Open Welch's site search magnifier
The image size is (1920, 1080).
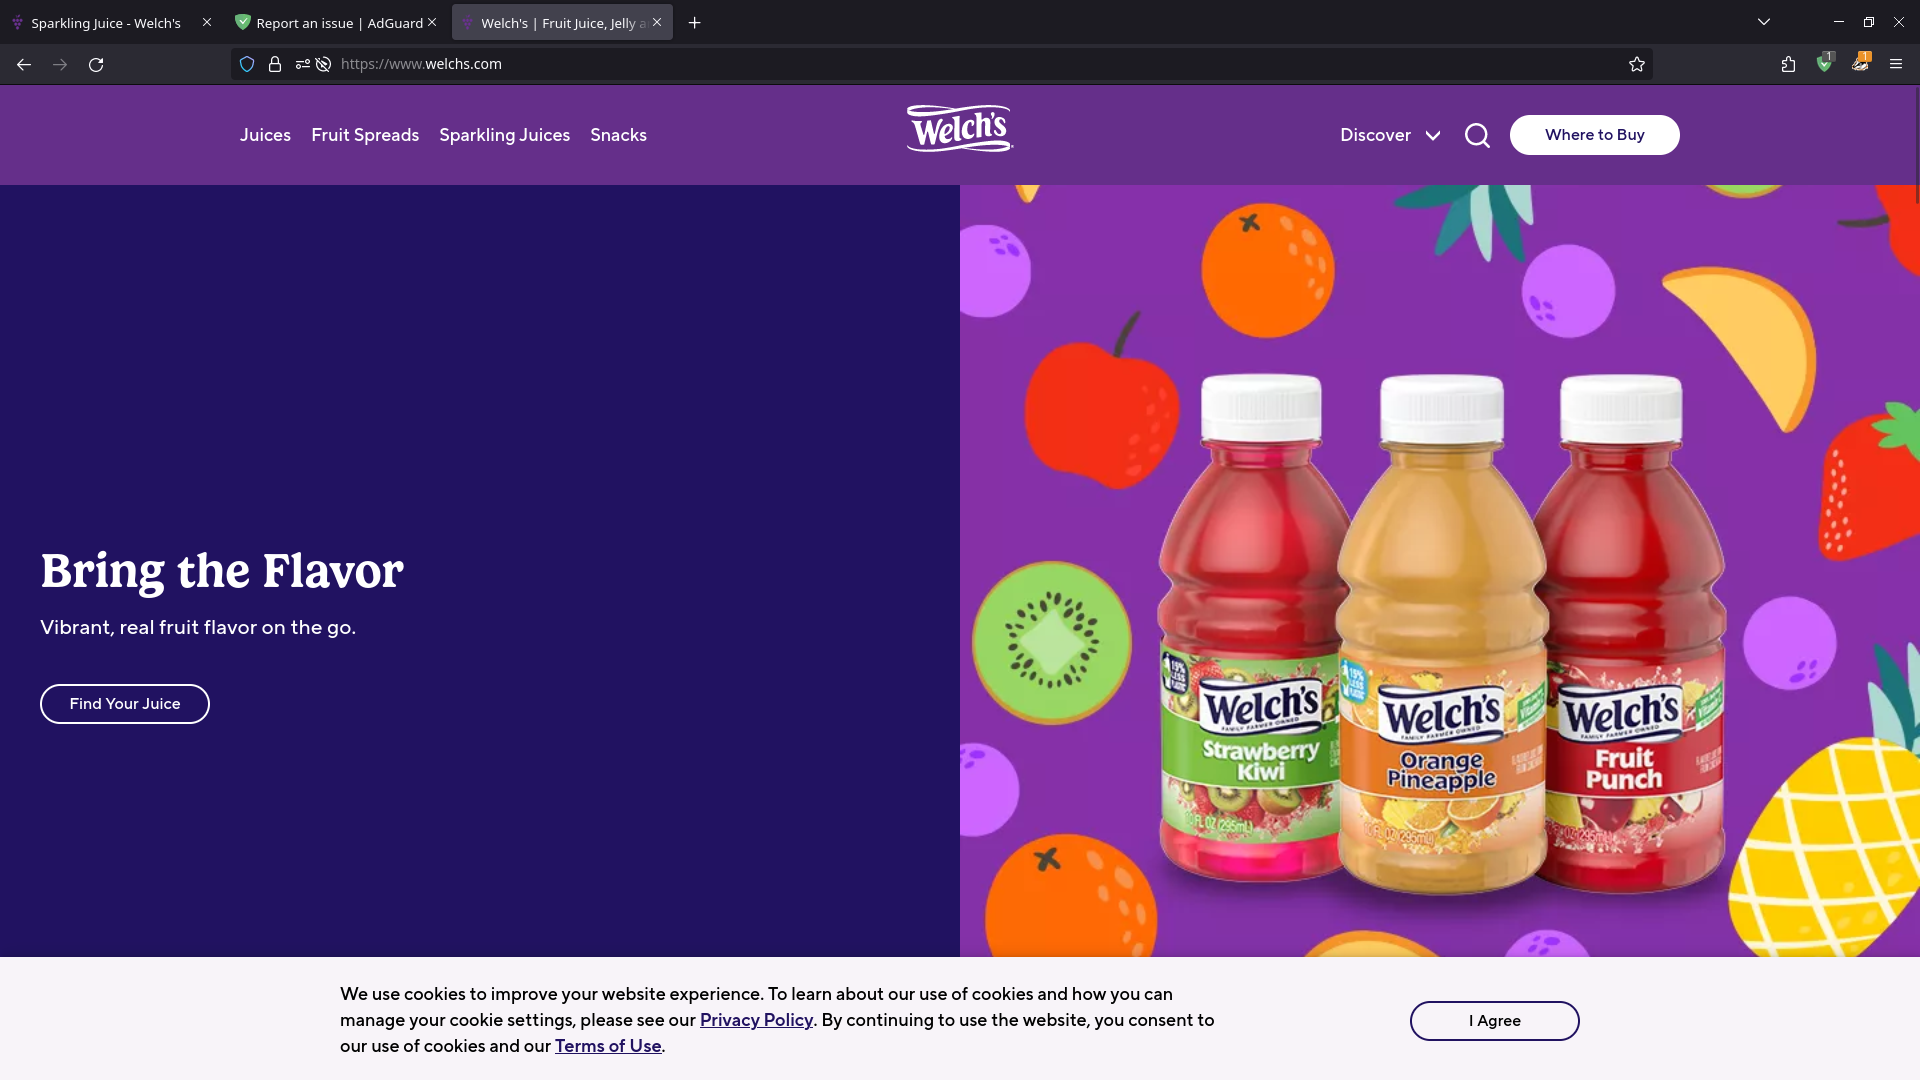coord(1477,135)
